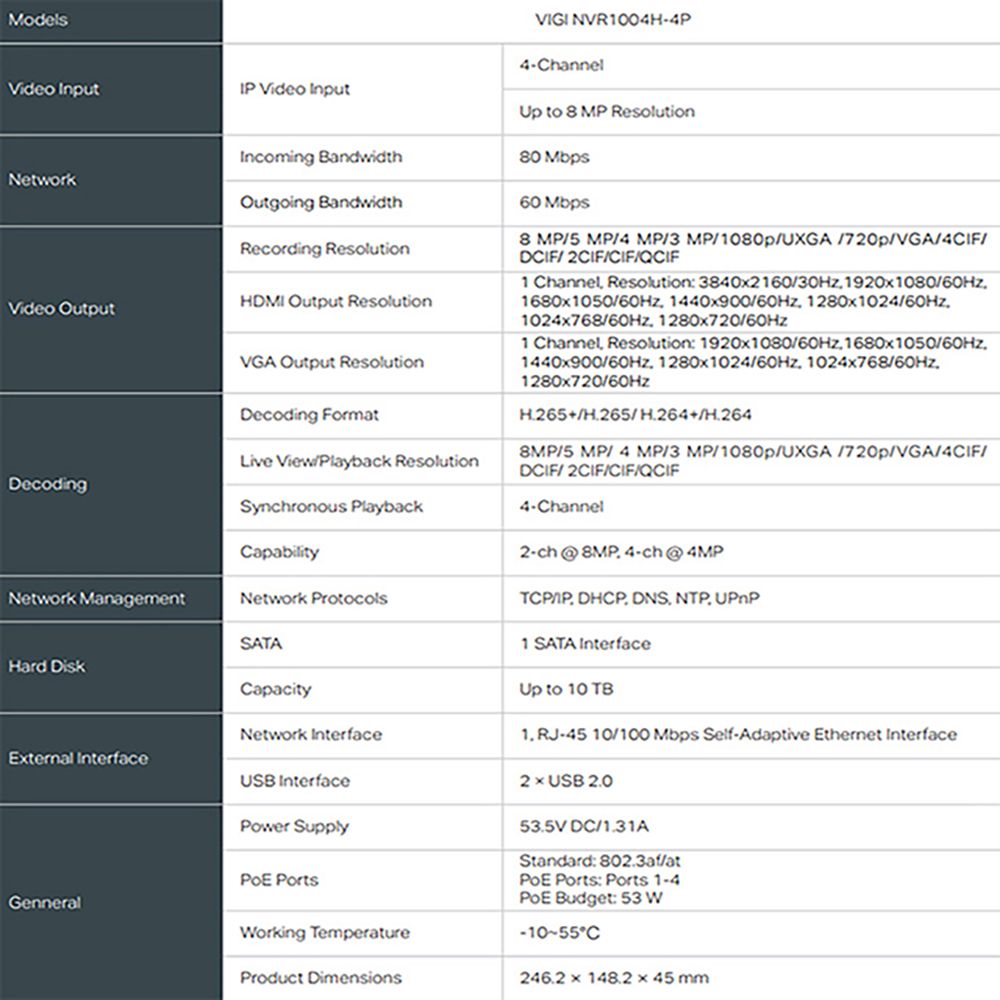Select the Recording Resolution row label

click(x=324, y=249)
